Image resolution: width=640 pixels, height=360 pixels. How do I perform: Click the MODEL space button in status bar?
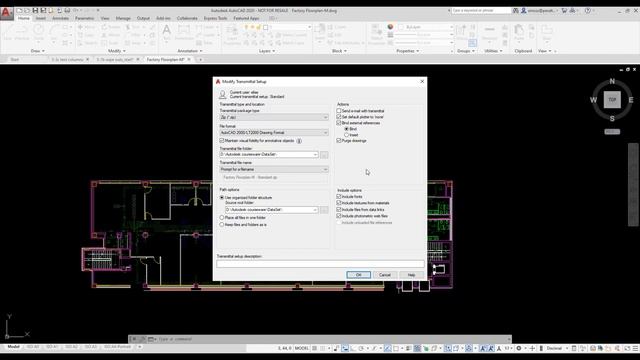pyautogui.click(x=302, y=348)
